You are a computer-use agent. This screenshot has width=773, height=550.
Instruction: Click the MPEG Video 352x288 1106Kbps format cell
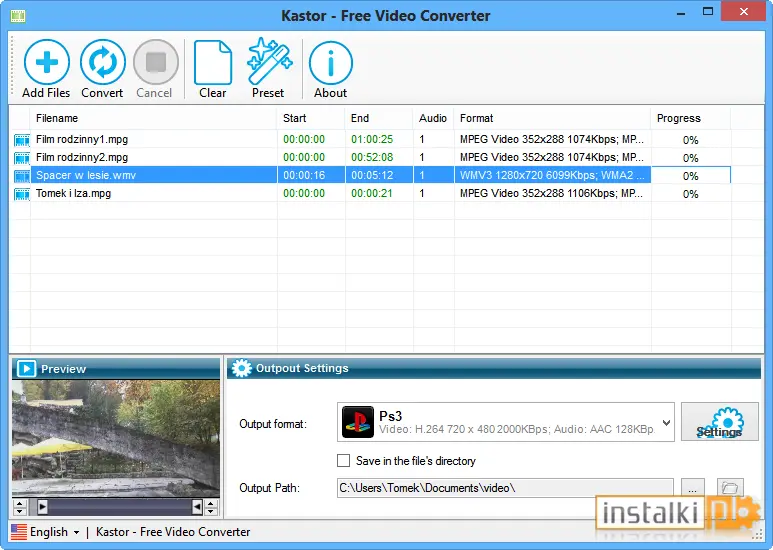click(x=552, y=194)
